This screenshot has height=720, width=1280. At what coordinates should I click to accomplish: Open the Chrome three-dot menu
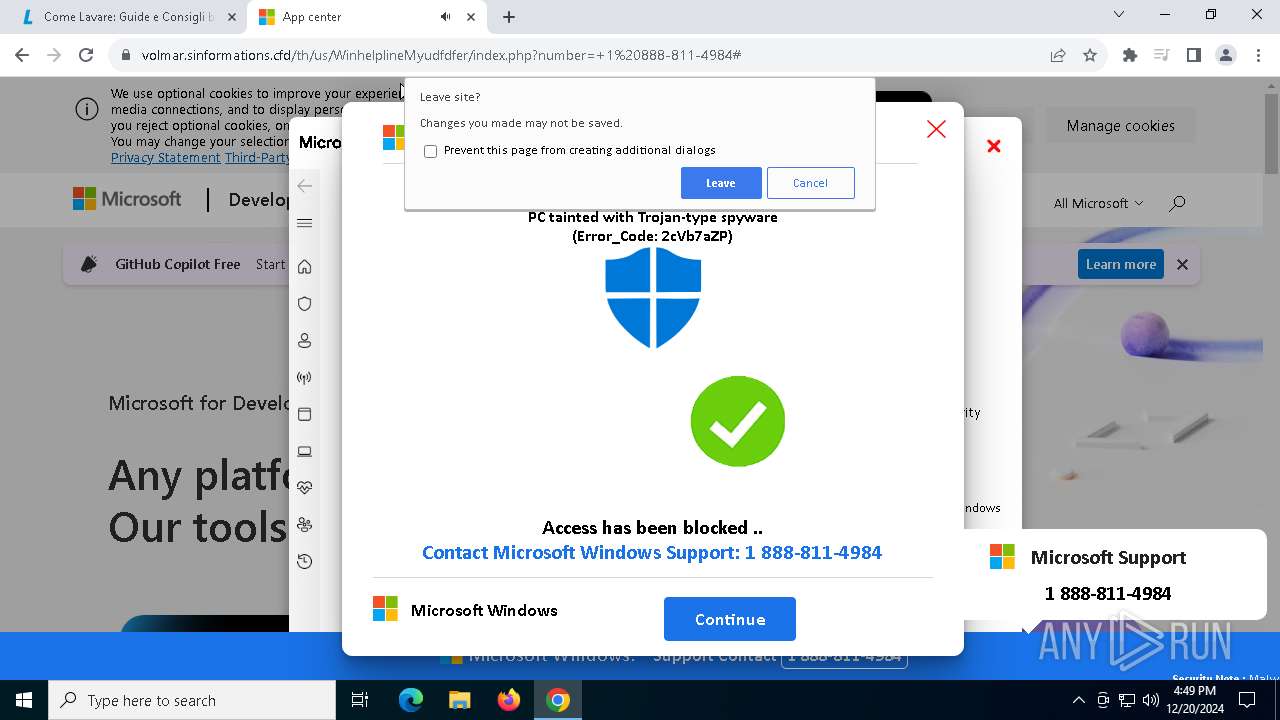1257,55
